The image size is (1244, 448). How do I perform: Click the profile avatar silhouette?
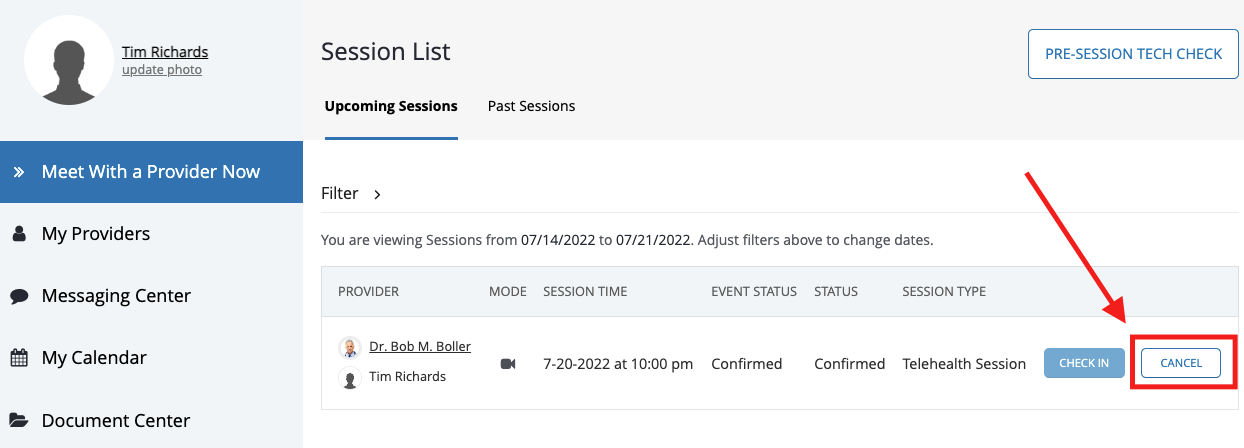[x=69, y=60]
